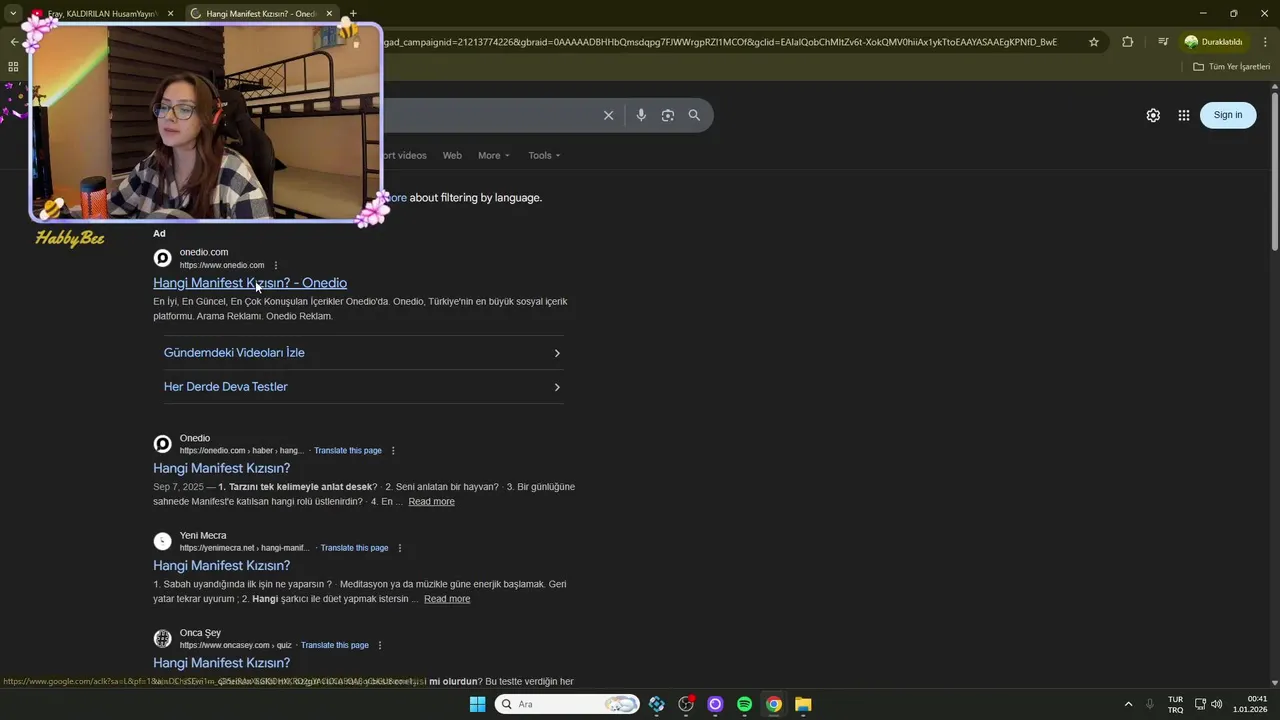Image resolution: width=1280 pixels, height=720 pixels.
Task: Open the volume control in system tray
Action: pos(1217,704)
